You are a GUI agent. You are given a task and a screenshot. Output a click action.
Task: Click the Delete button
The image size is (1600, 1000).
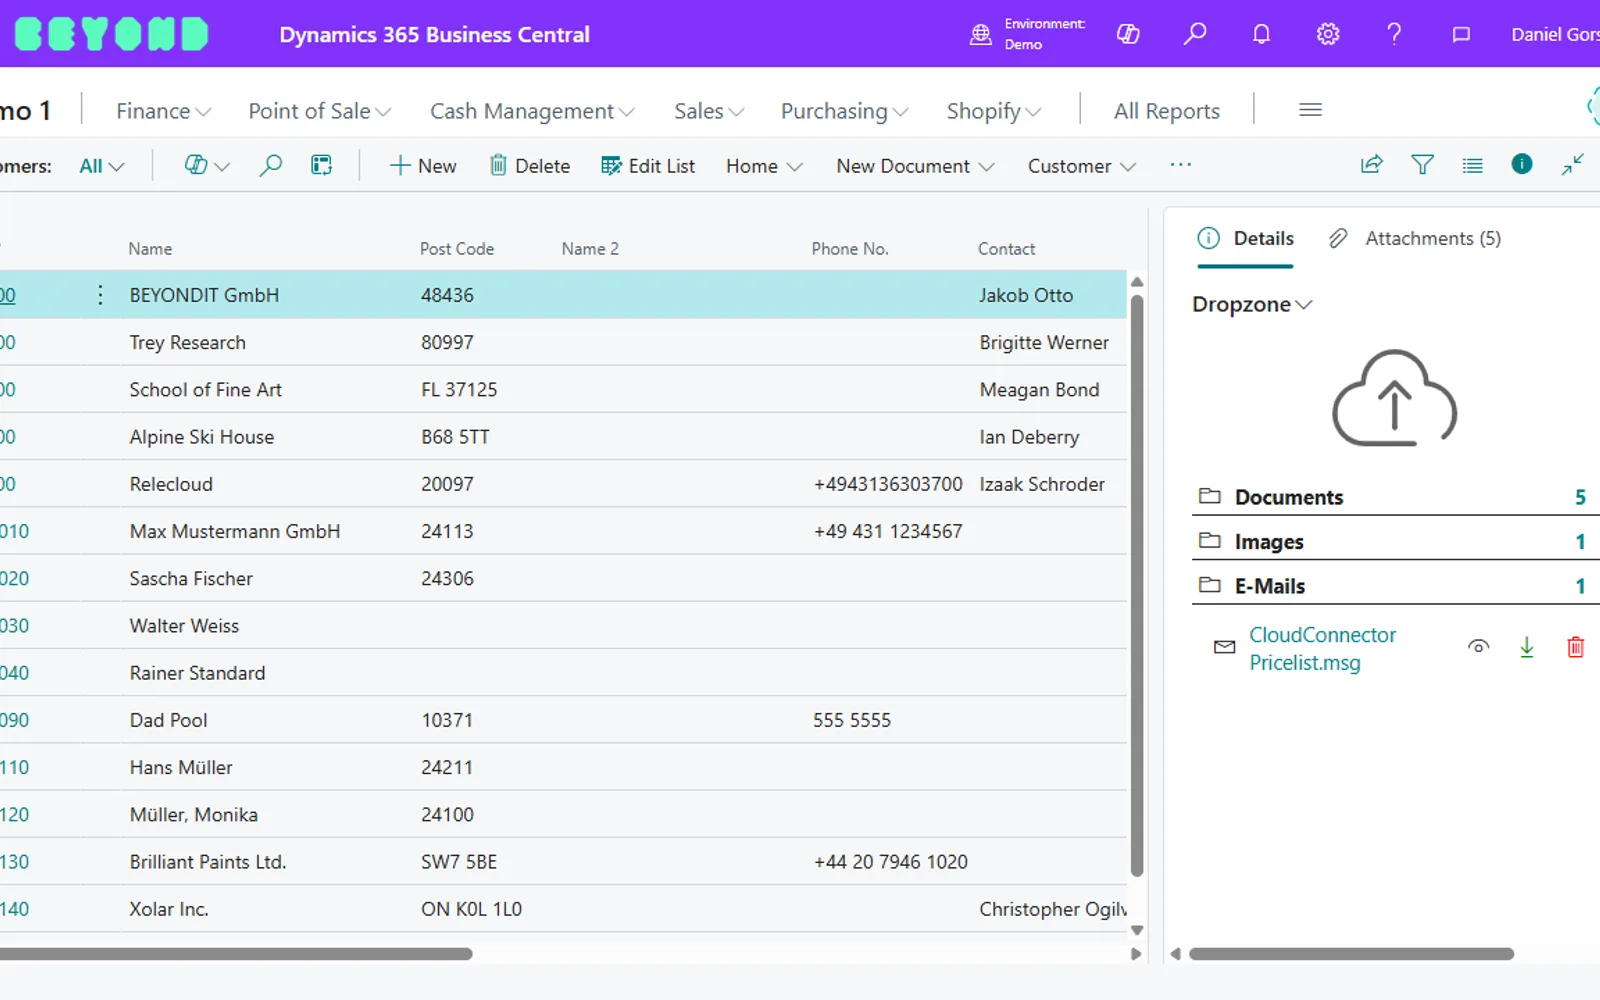[x=529, y=166]
